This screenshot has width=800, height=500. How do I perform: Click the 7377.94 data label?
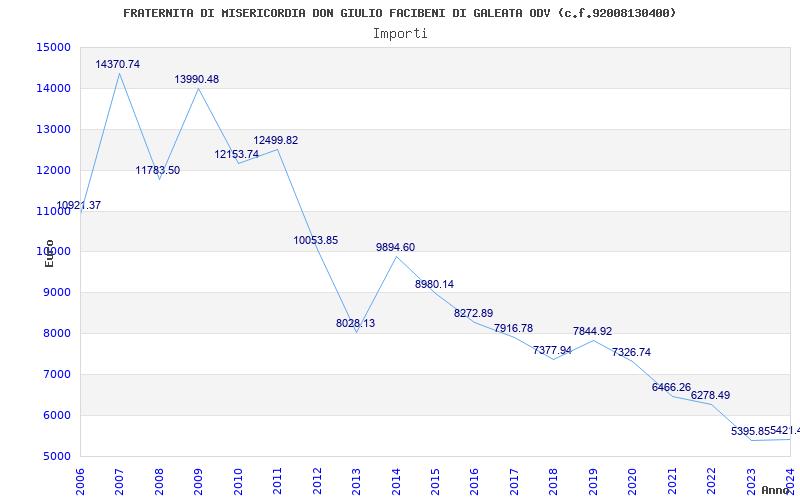click(x=552, y=351)
